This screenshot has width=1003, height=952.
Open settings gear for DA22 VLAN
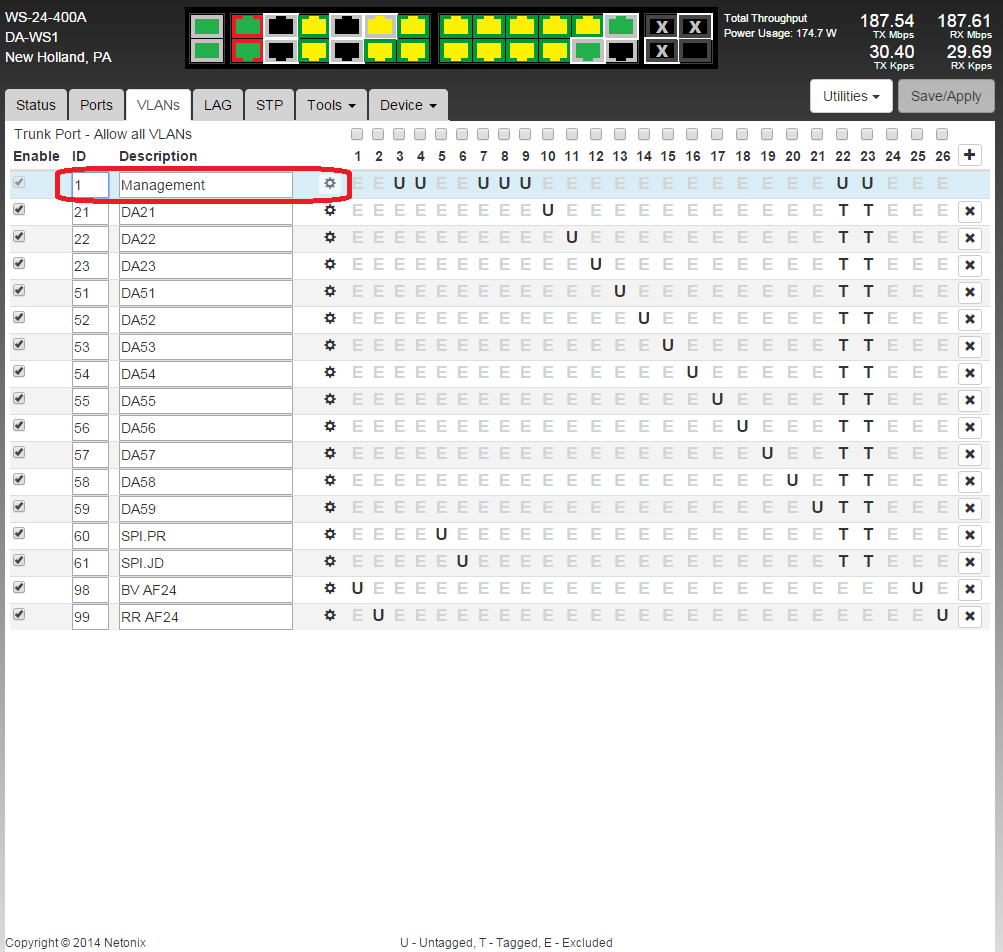coord(329,237)
